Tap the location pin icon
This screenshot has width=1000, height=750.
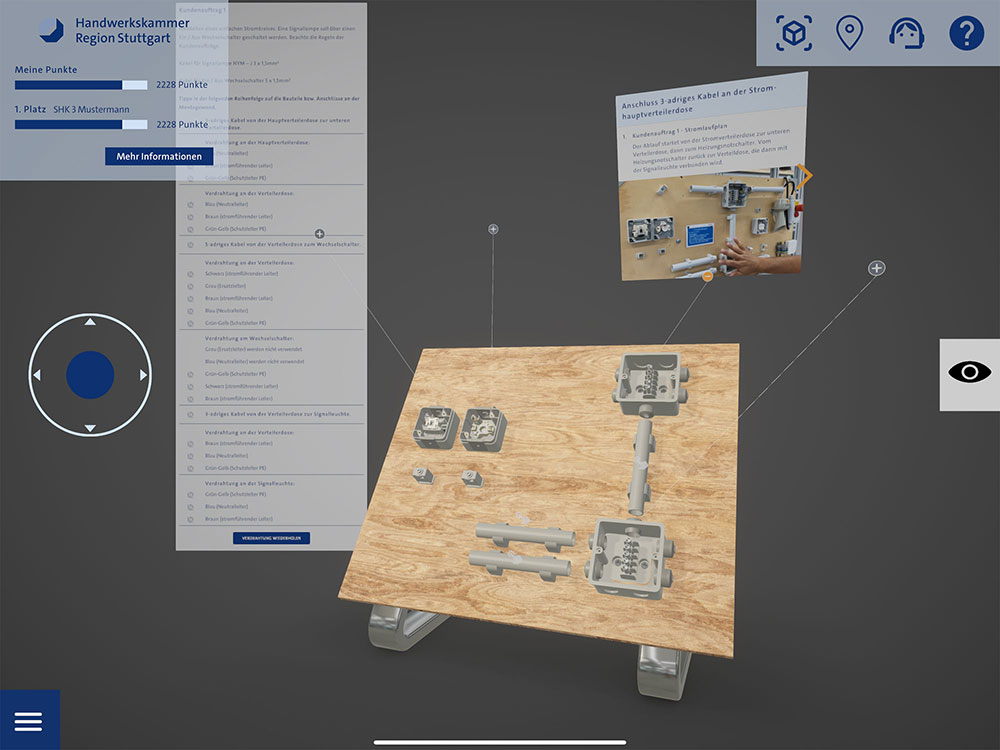849,34
